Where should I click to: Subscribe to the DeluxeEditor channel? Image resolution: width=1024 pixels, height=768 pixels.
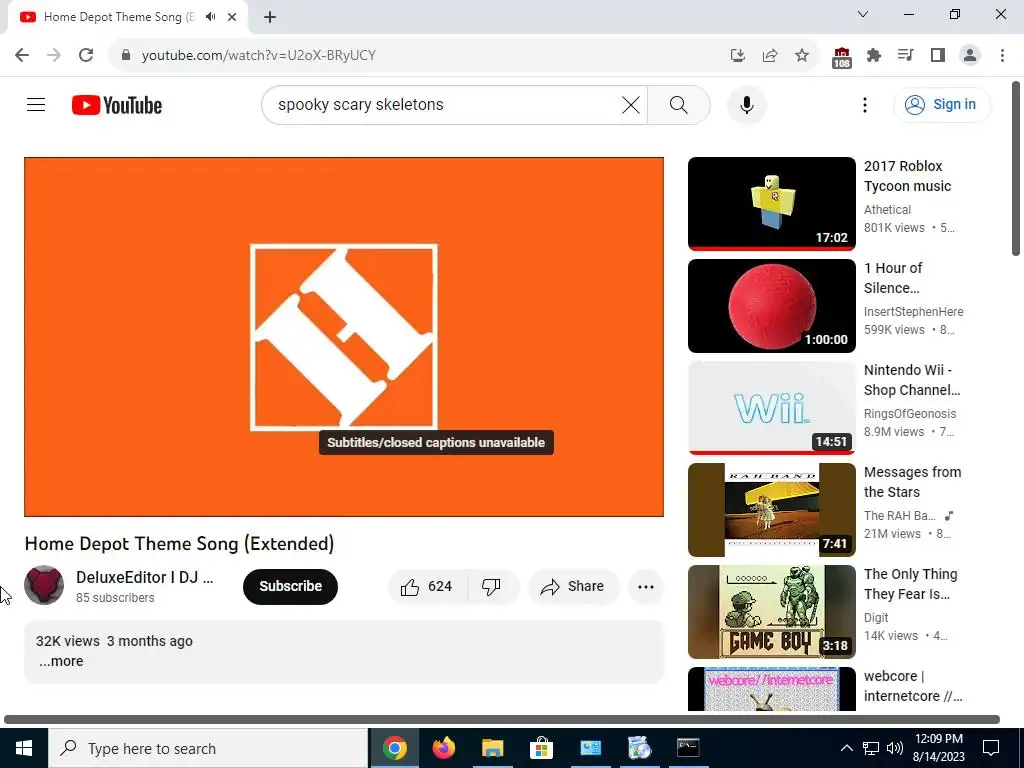[290, 586]
